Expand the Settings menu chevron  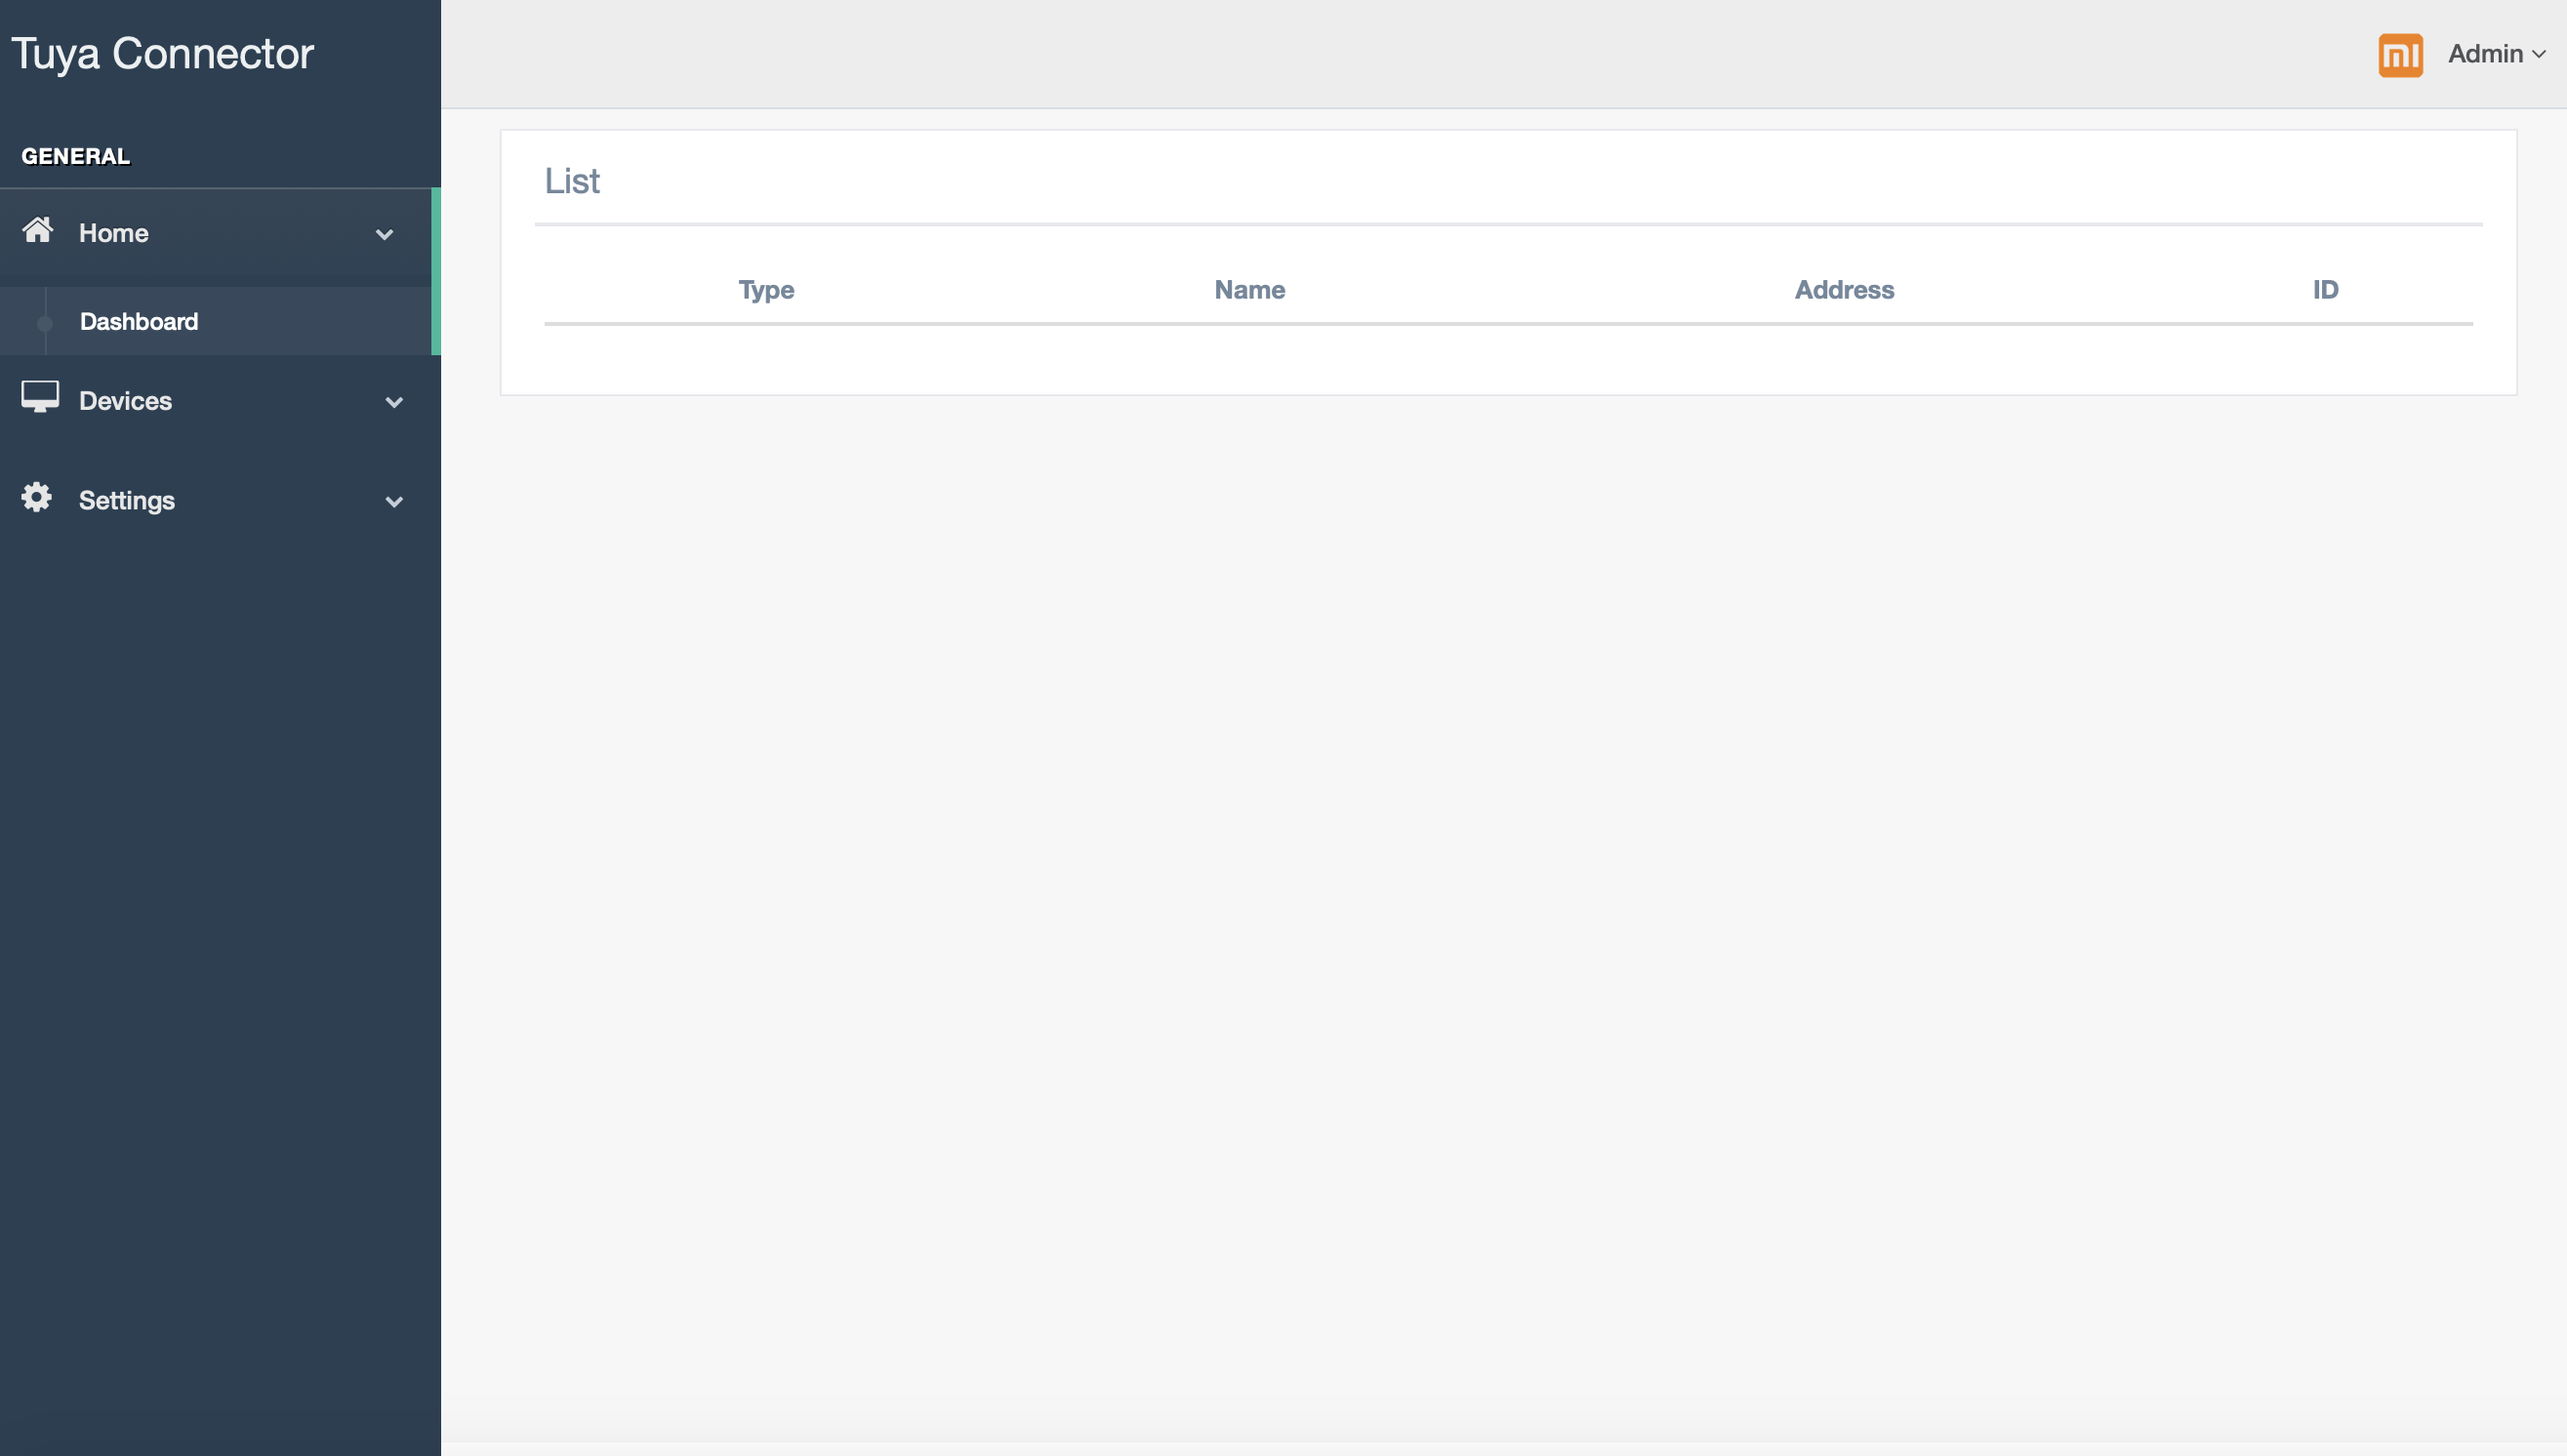tap(394, 502)
